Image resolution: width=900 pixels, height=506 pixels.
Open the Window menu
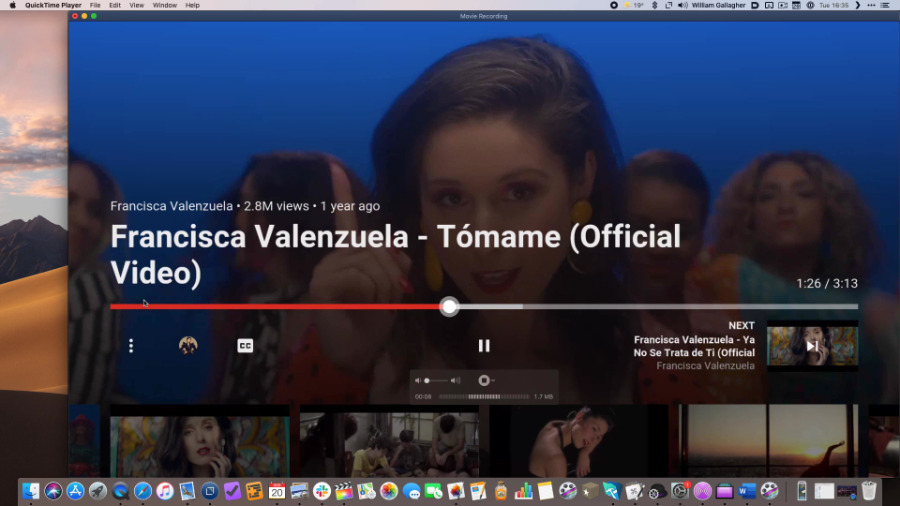pos(165,5)
